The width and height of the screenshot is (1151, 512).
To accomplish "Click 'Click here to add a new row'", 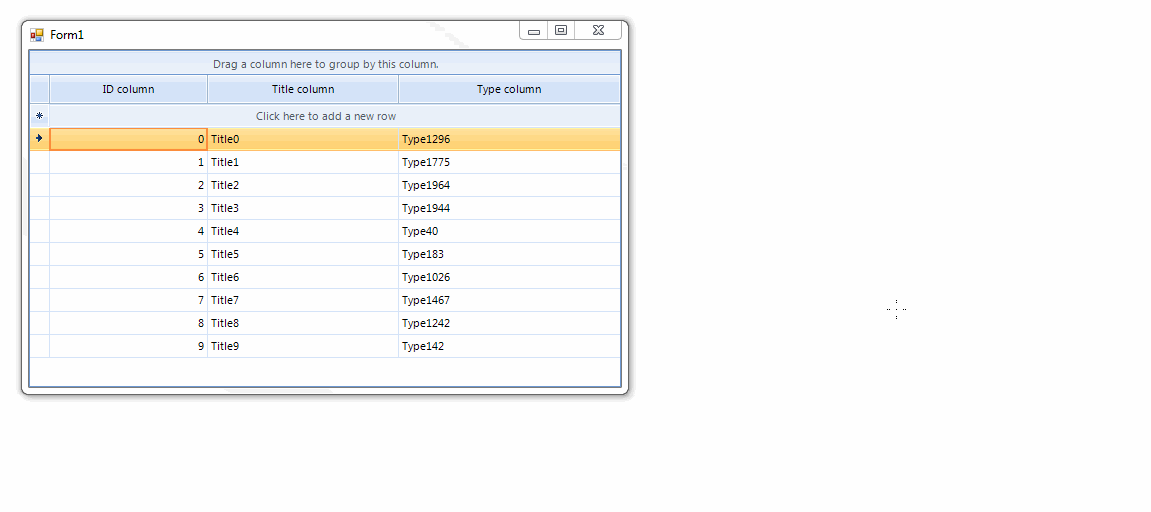I will (x=326, y=116).
